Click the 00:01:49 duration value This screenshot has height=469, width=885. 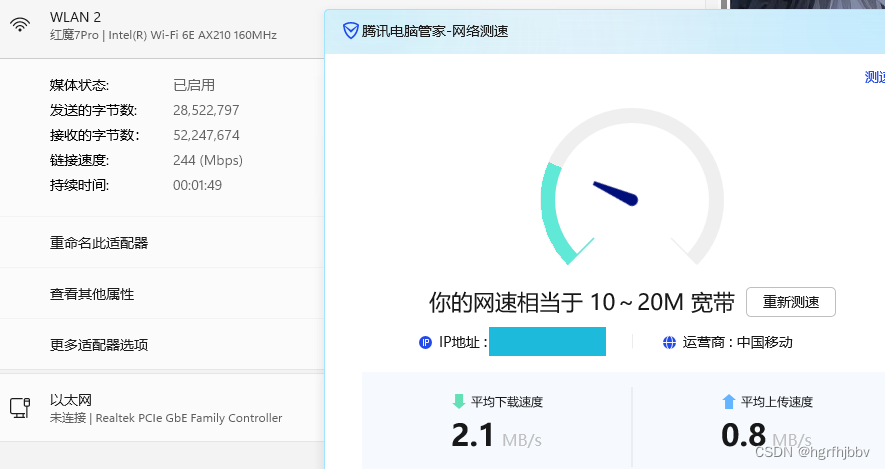[197, 185]
